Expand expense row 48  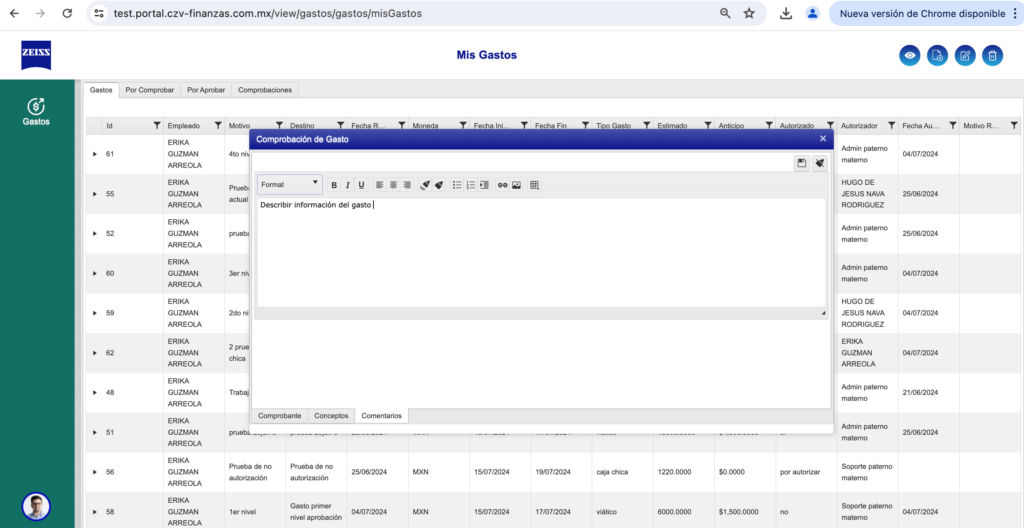pos(95,393)
